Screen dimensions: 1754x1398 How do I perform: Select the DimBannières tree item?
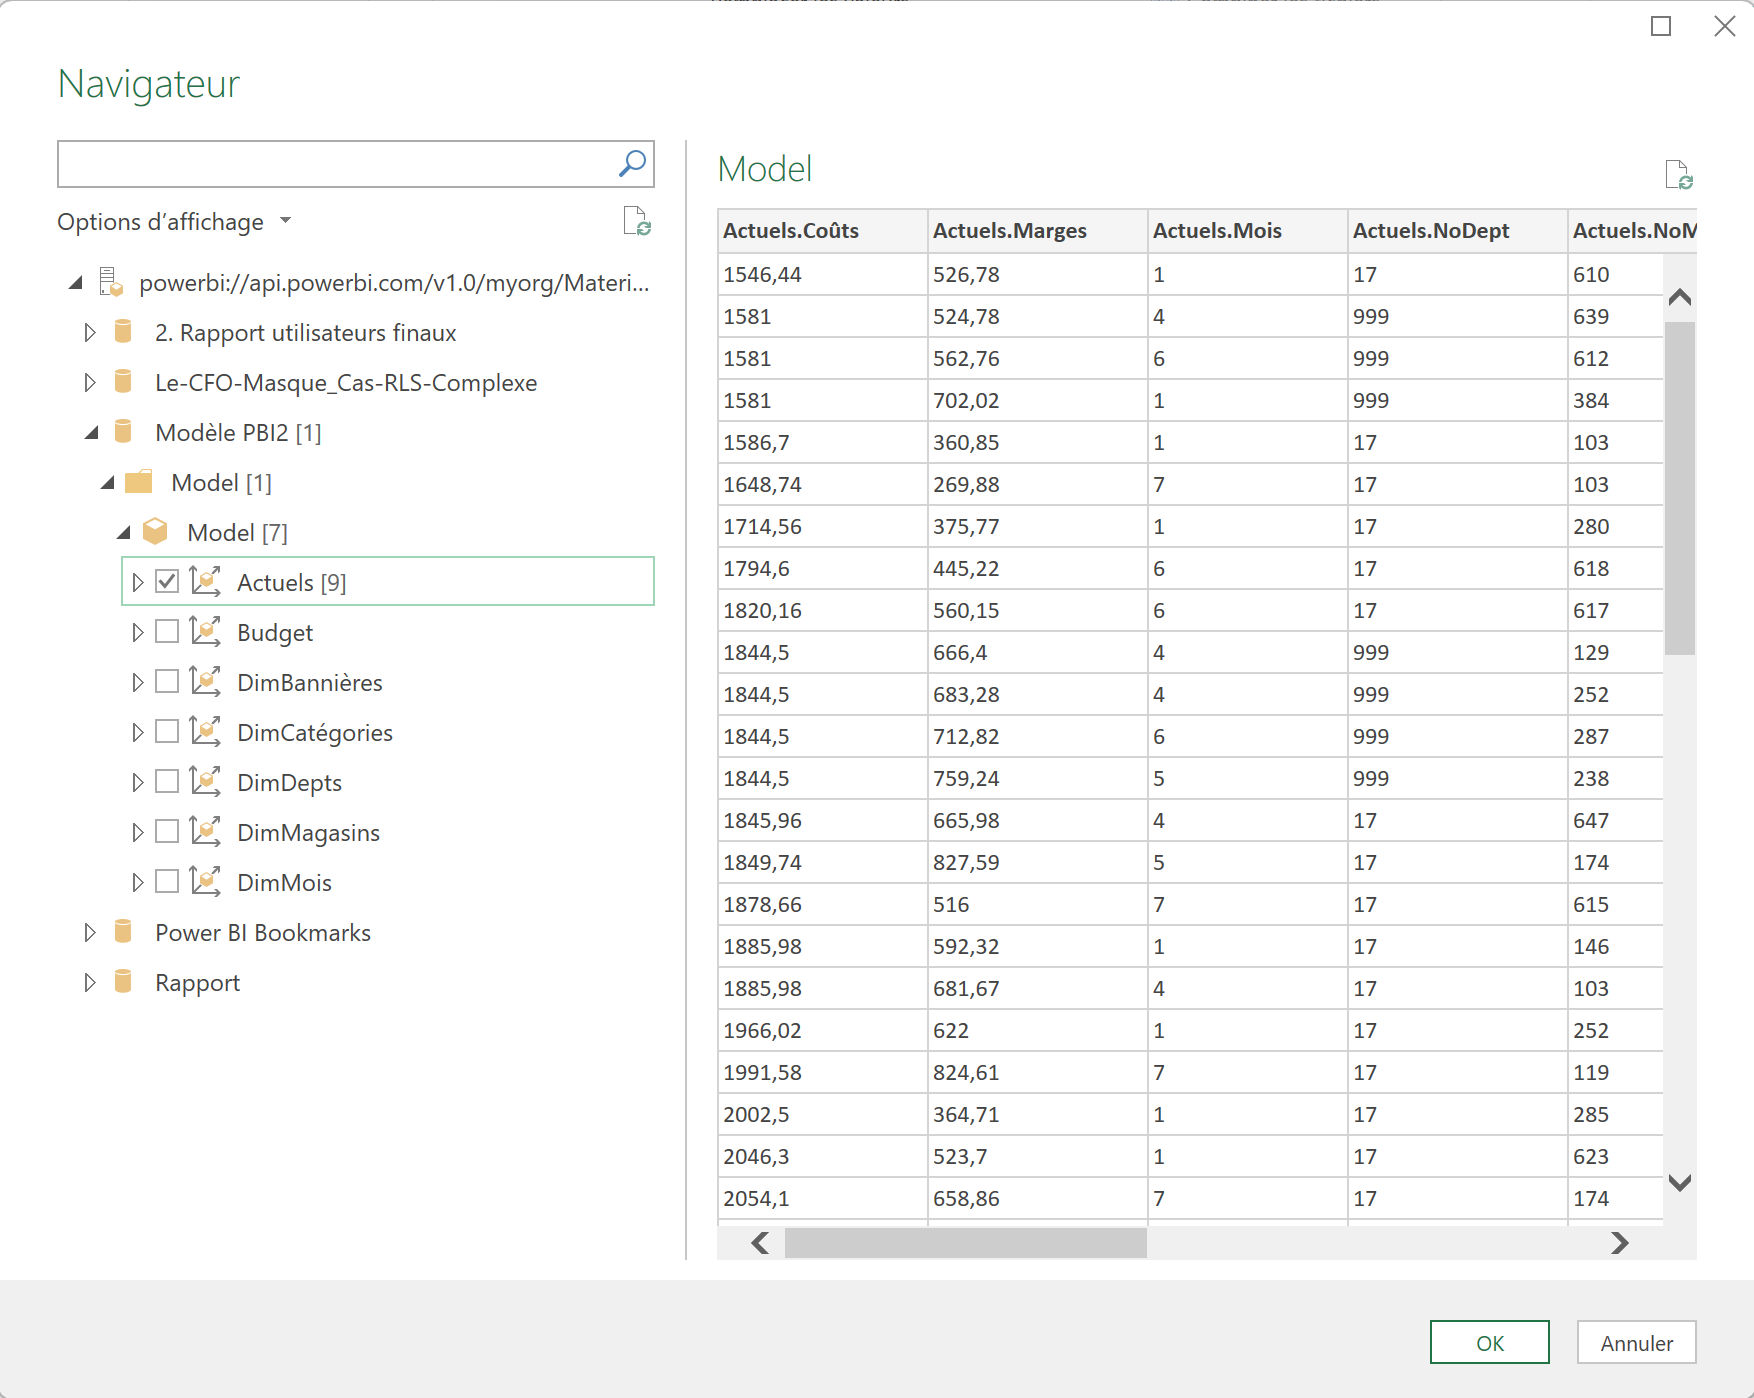(310, 682)
